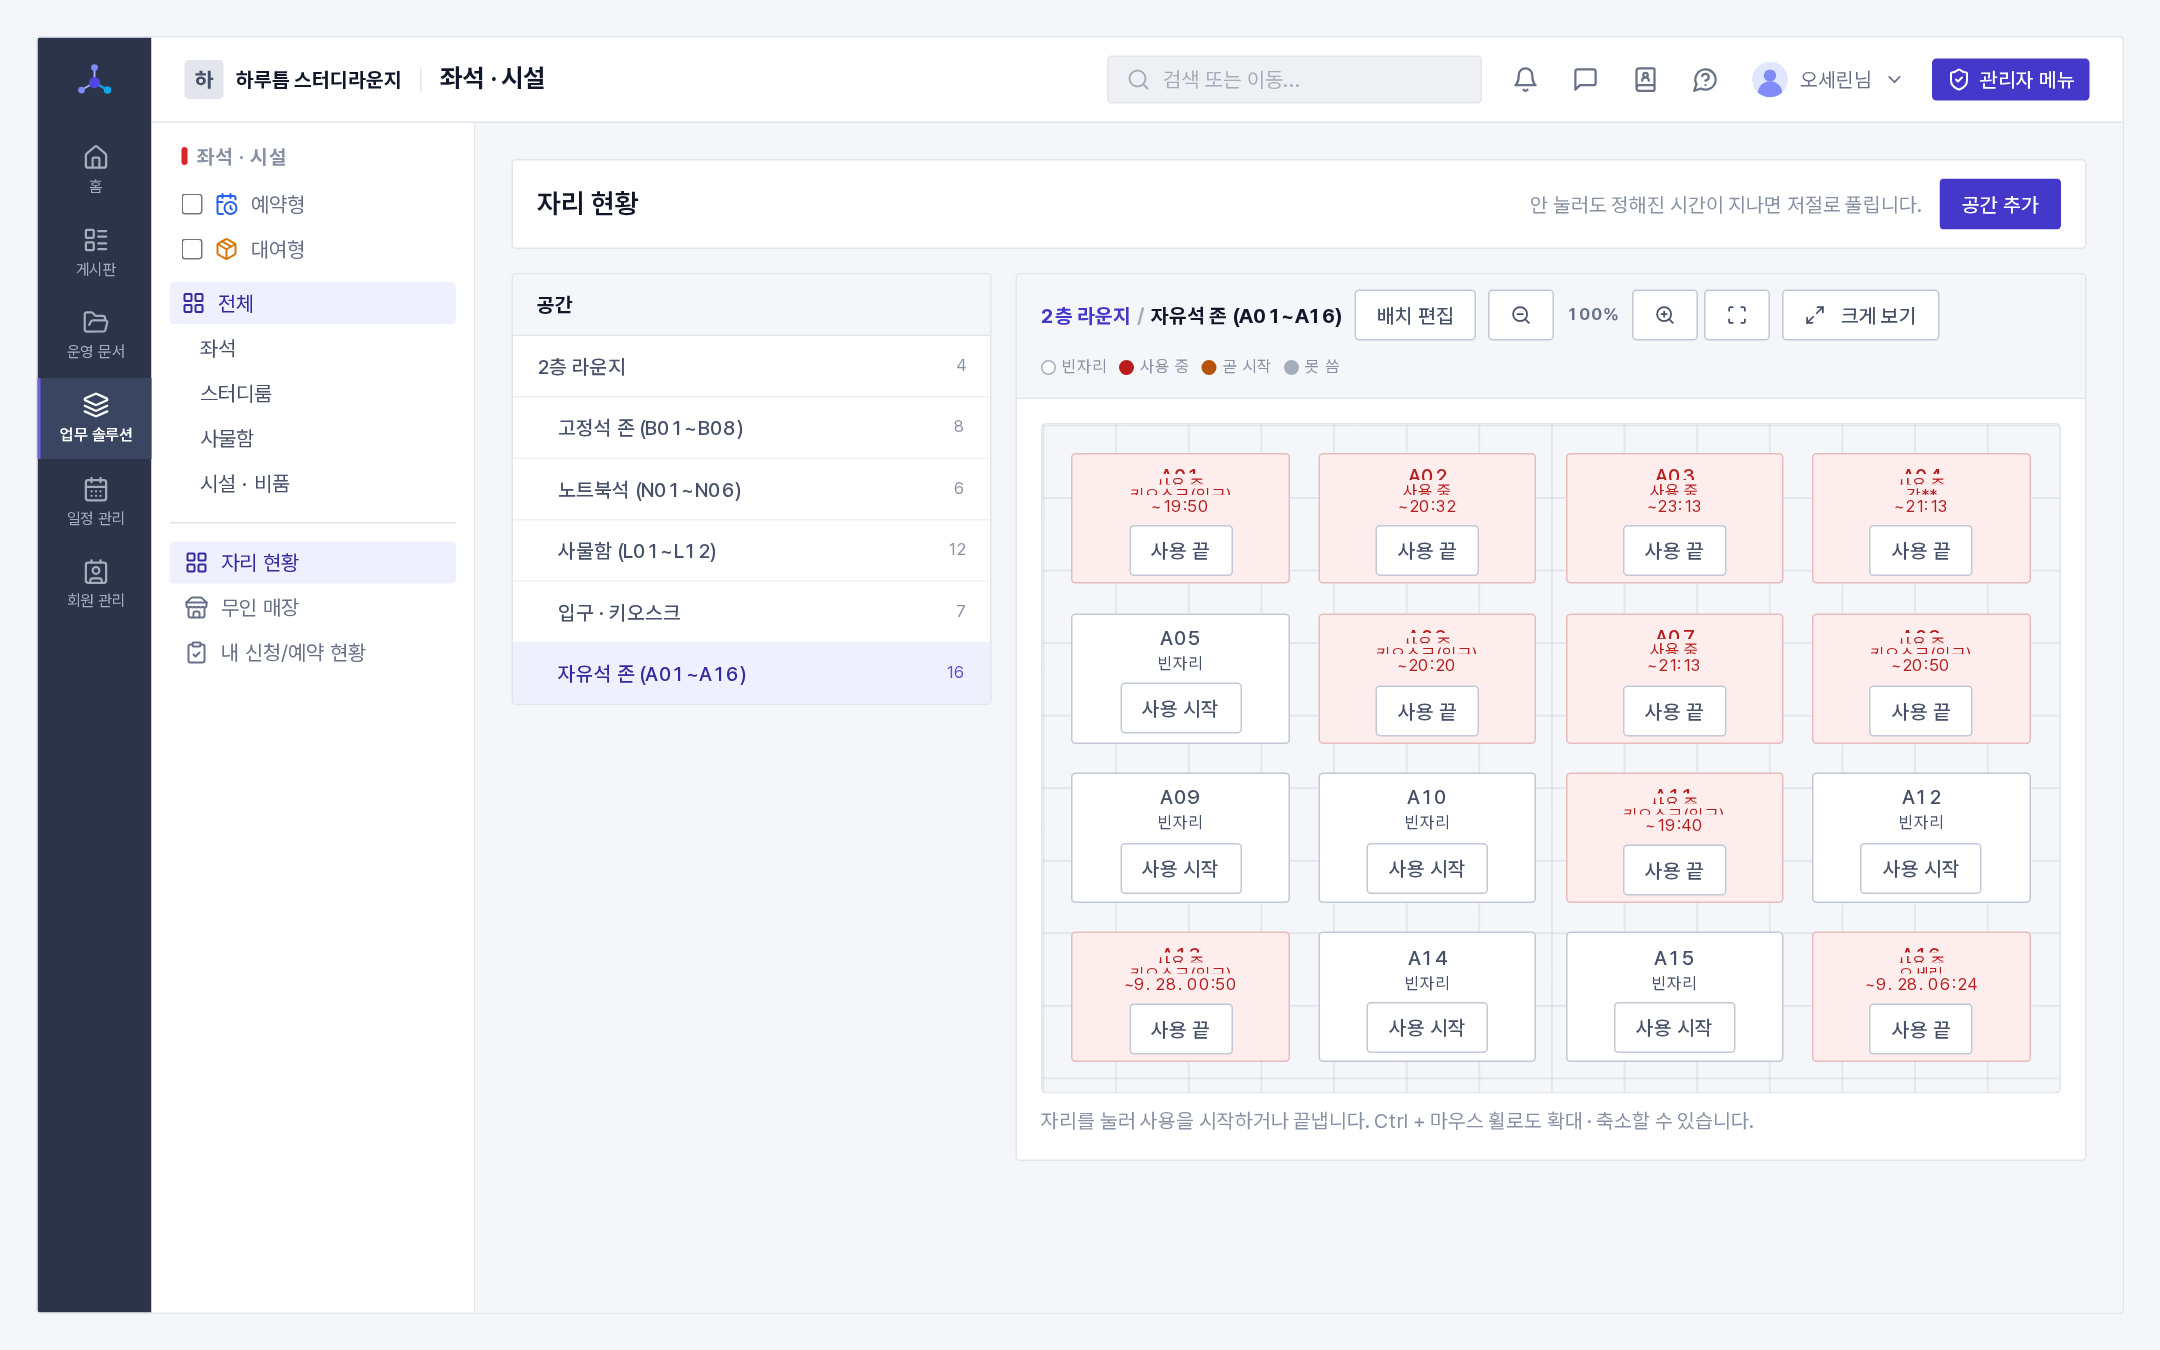Select 고정석 존 (B01~B08) space row
2160x1350 pixels.
(751, 428)
